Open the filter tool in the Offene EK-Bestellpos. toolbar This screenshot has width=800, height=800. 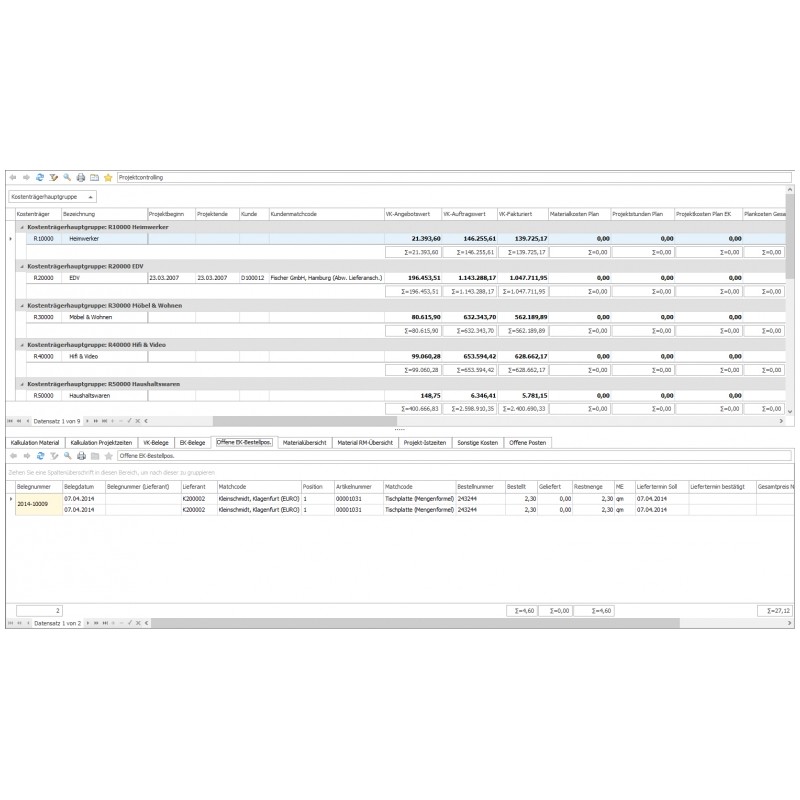(54, 456)
